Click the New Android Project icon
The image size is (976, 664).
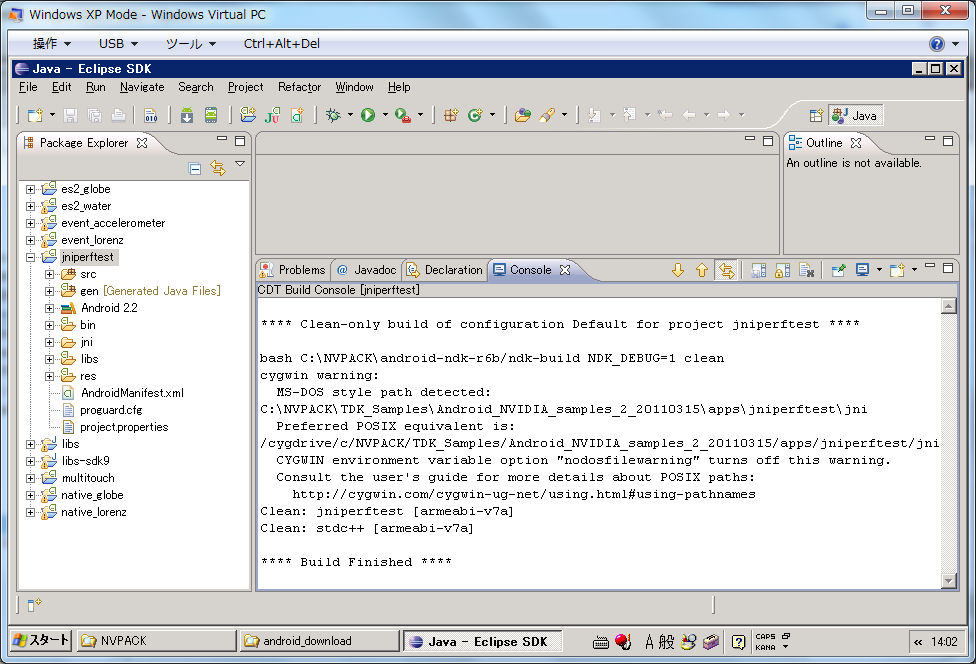[248, 115]
